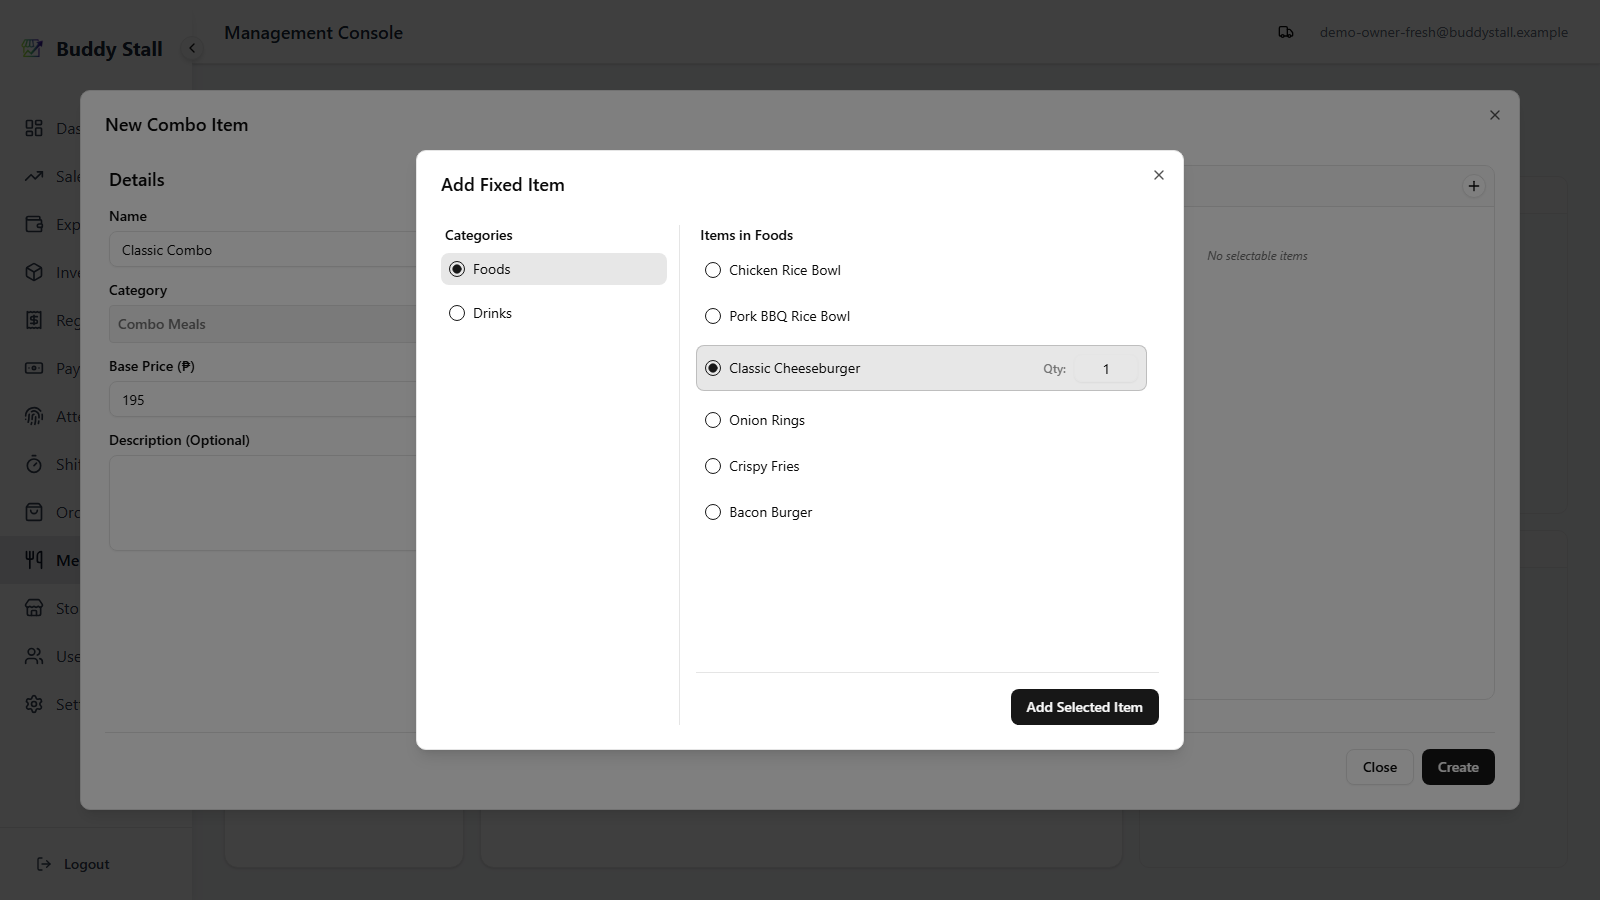
Task: Click the Create button
Action: 1458,767
